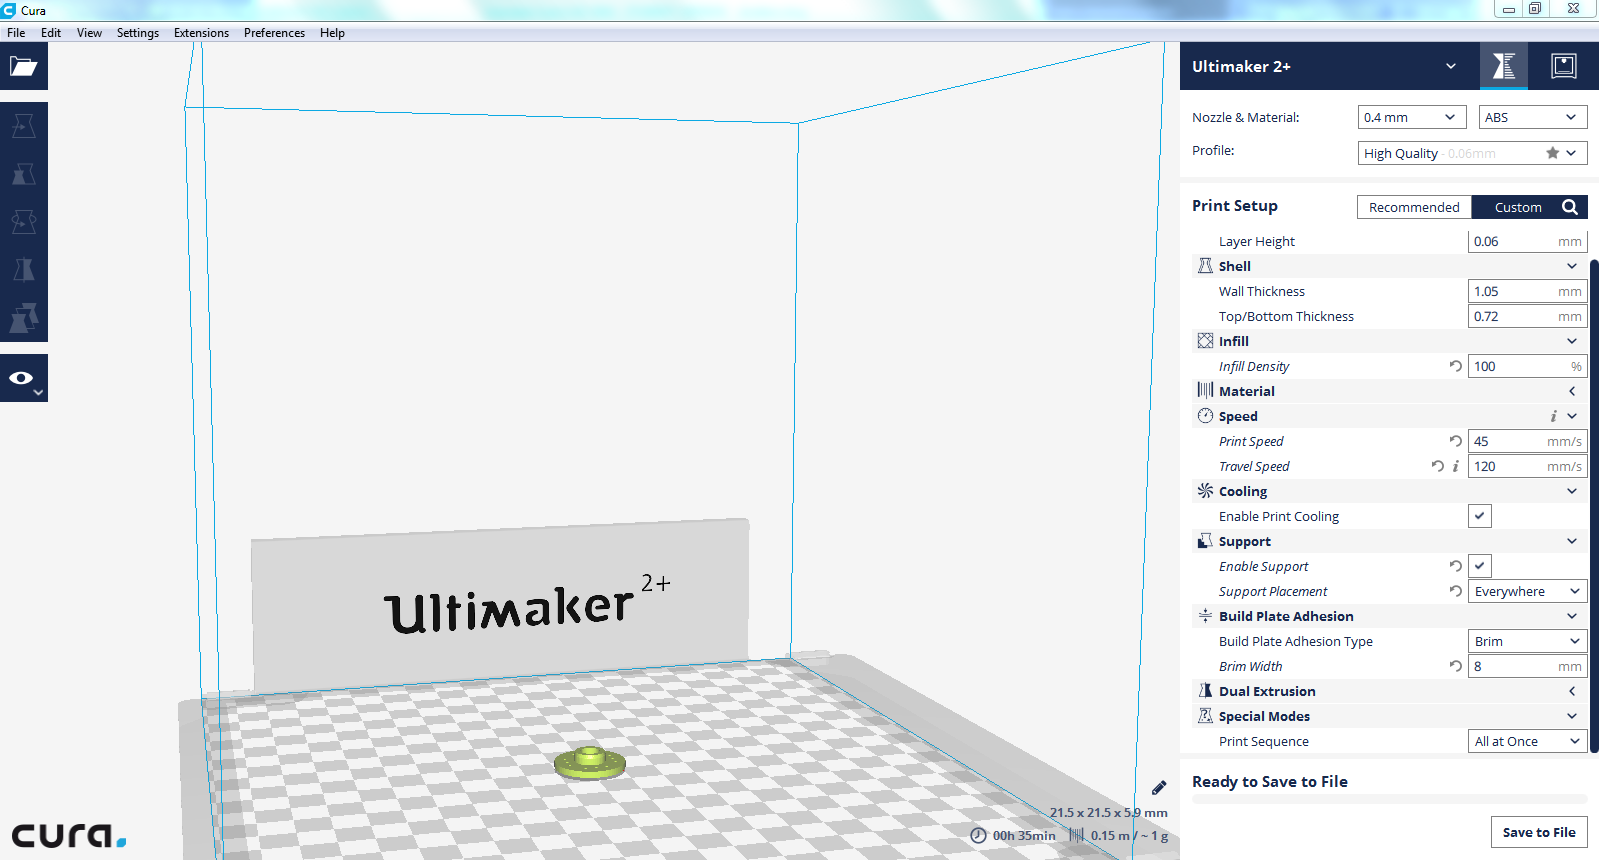Image resolution: width=1599 pixels, height=860 pixels.
Task: Open Support Placement Everywhere dropdown
Action: pyautogui.click(x=1527, y=591)
